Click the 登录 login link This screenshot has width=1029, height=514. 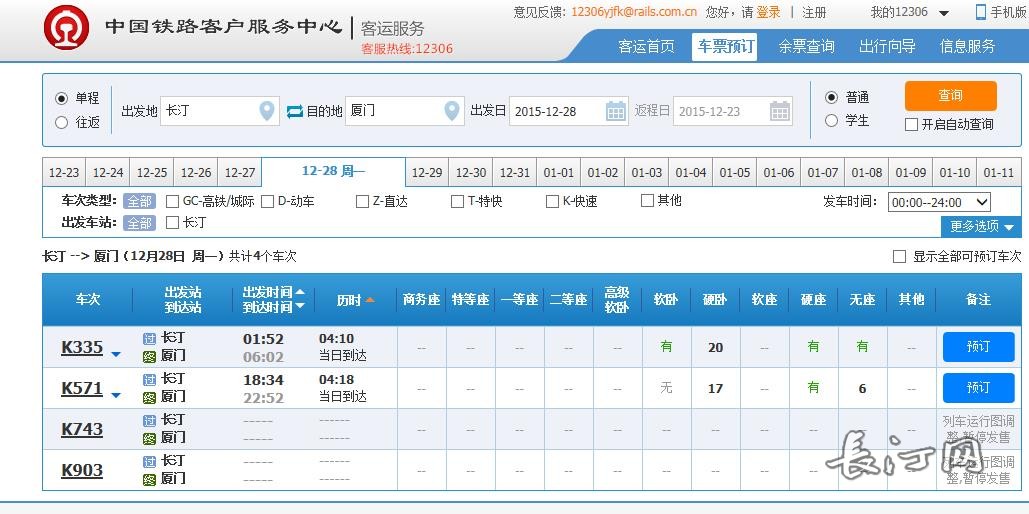point(768,12)
